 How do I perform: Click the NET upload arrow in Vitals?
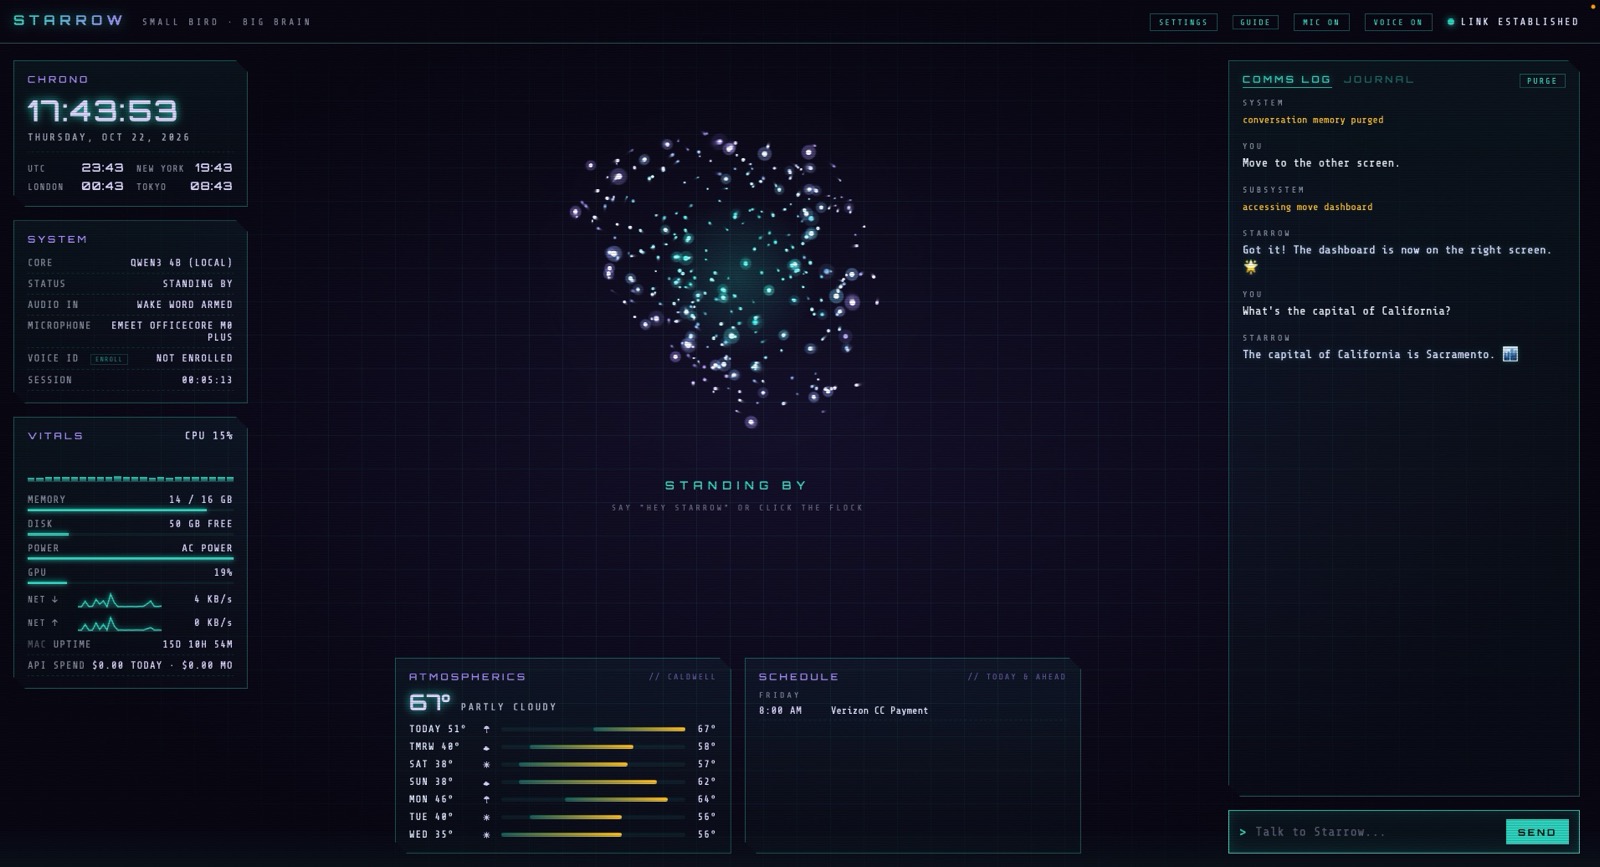55,622
